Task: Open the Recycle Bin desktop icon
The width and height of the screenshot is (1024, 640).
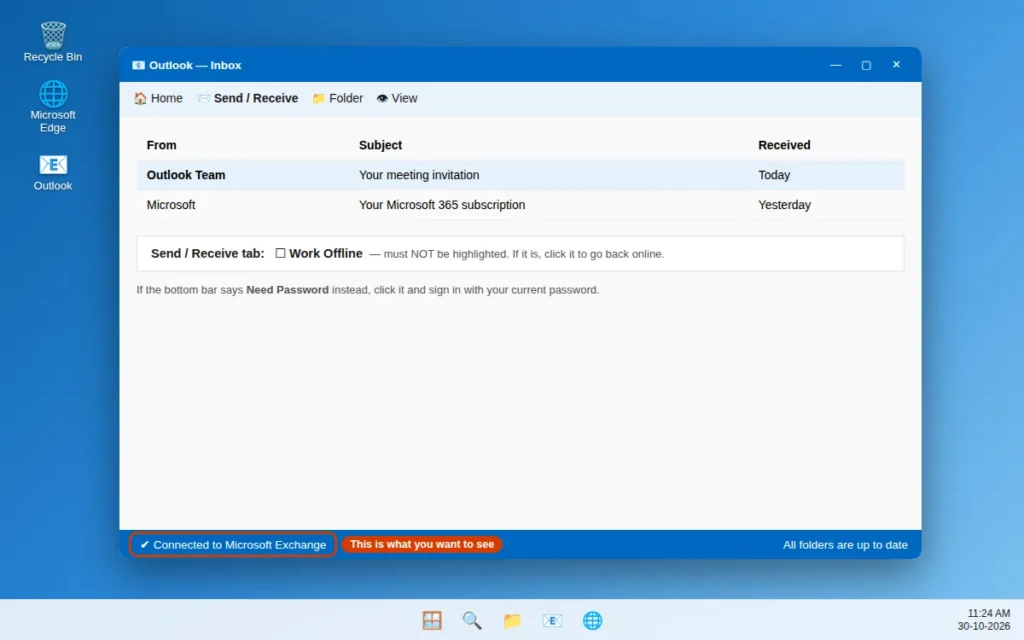Action: pyautogui.click(x=53, y=42)
